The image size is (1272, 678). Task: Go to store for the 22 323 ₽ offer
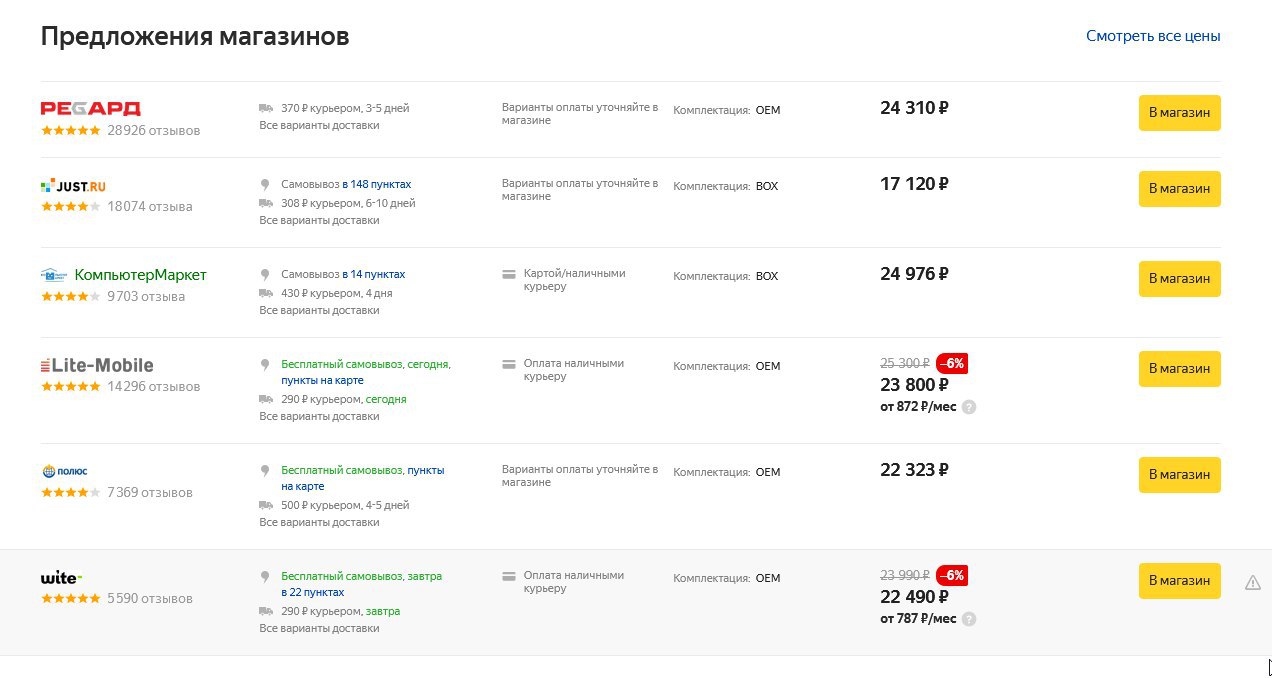pyautogui.click(x=1180, y=475)
